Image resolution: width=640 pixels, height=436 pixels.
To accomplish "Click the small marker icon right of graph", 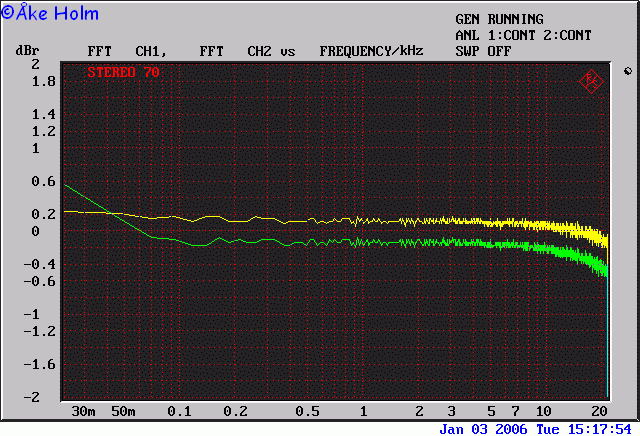I will (x=628, y=71).
